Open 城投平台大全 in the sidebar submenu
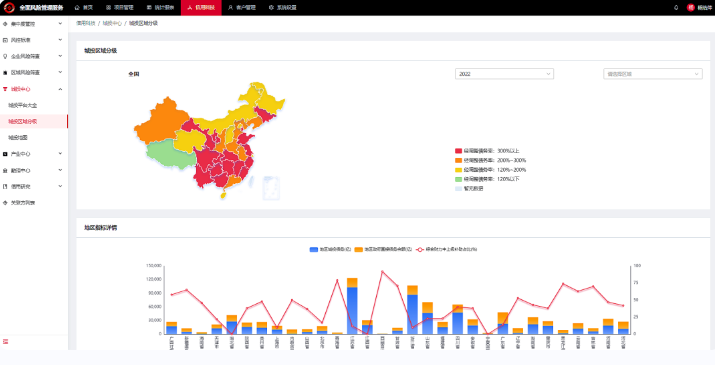This screenshot has height=365, width=715. pyautogui.click(x=23, y=105)
